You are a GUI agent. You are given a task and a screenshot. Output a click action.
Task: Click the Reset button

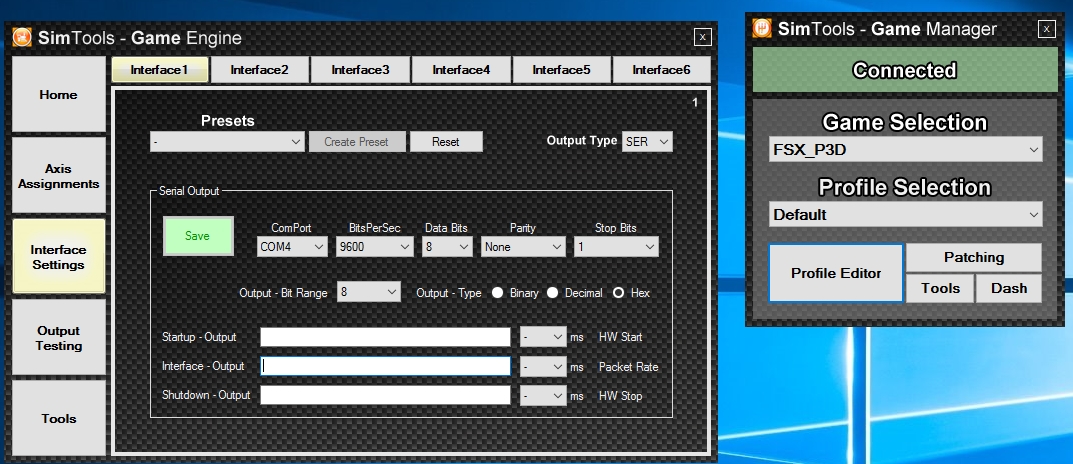[446, 142]
